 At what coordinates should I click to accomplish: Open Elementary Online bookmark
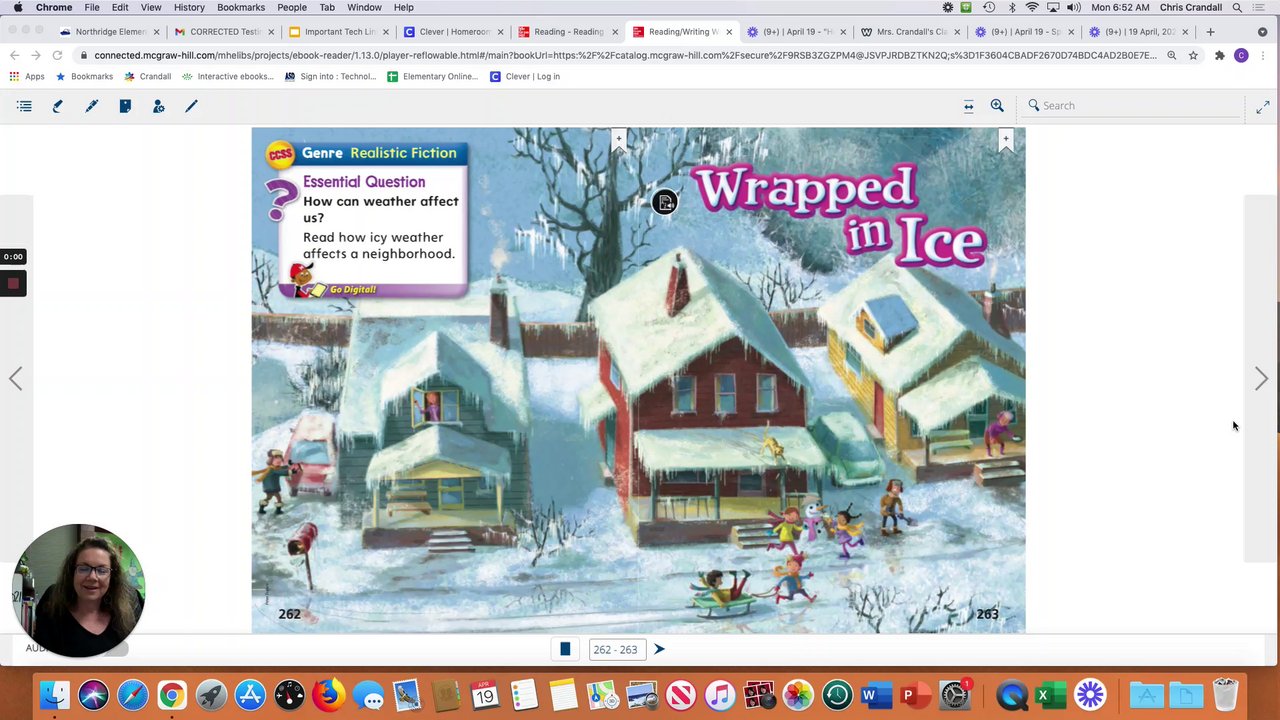point(432,76)
